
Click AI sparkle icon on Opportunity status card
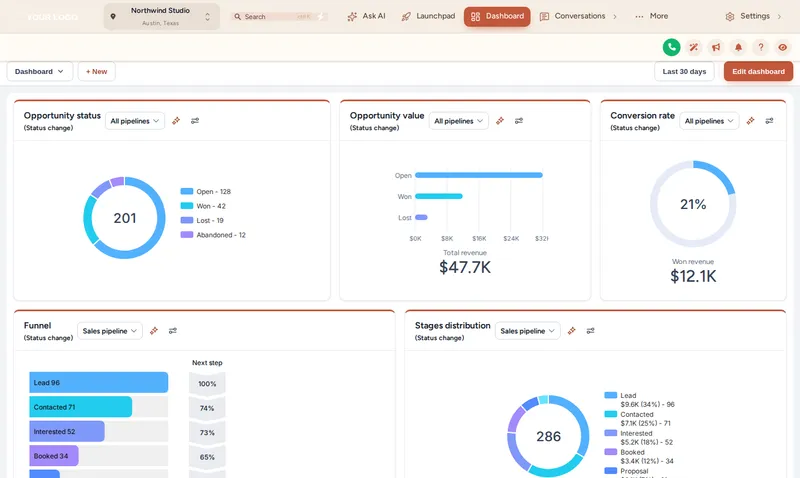coord(176,121)
